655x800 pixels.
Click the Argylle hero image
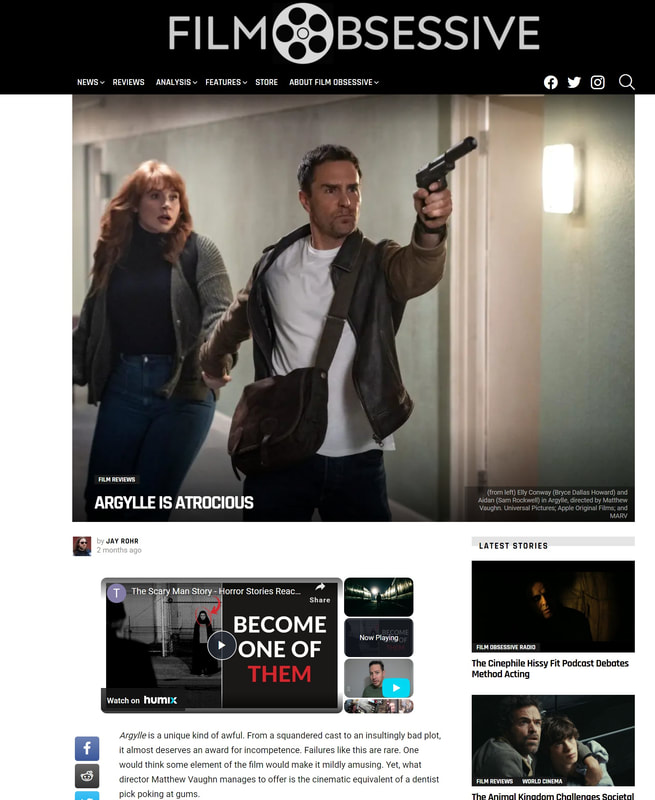pos(354,308)
